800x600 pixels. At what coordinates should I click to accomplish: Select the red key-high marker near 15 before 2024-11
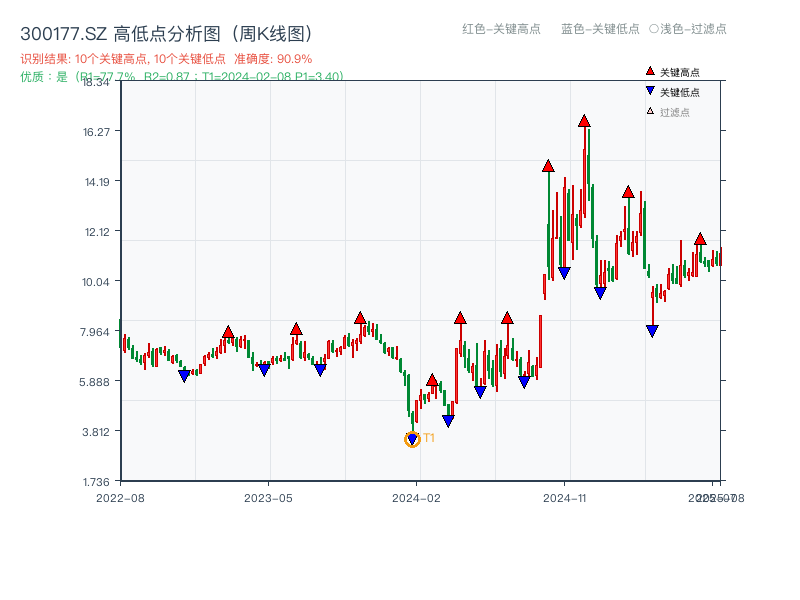[548, 166]
